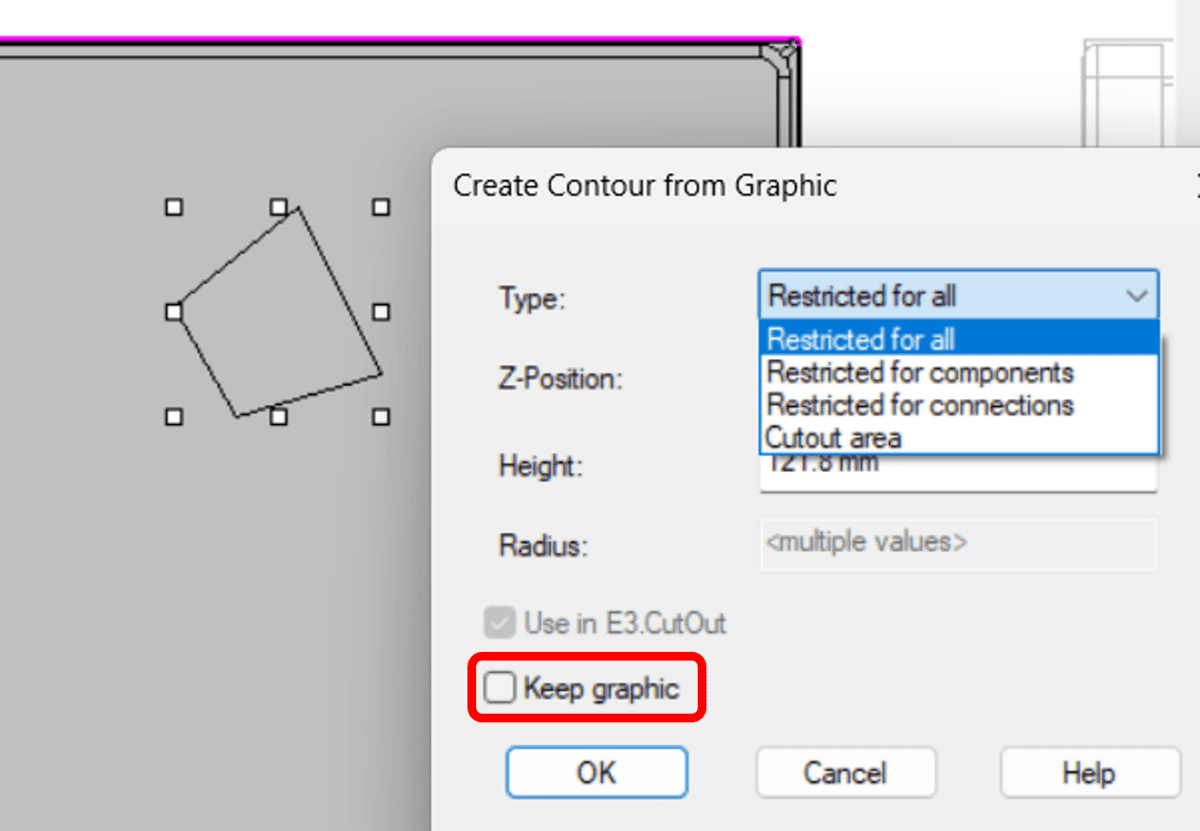Image resolution: width=1200 pixels, height=831 pixels.
Task: Select "Cutout area" as the contour type
Action: 834,438
